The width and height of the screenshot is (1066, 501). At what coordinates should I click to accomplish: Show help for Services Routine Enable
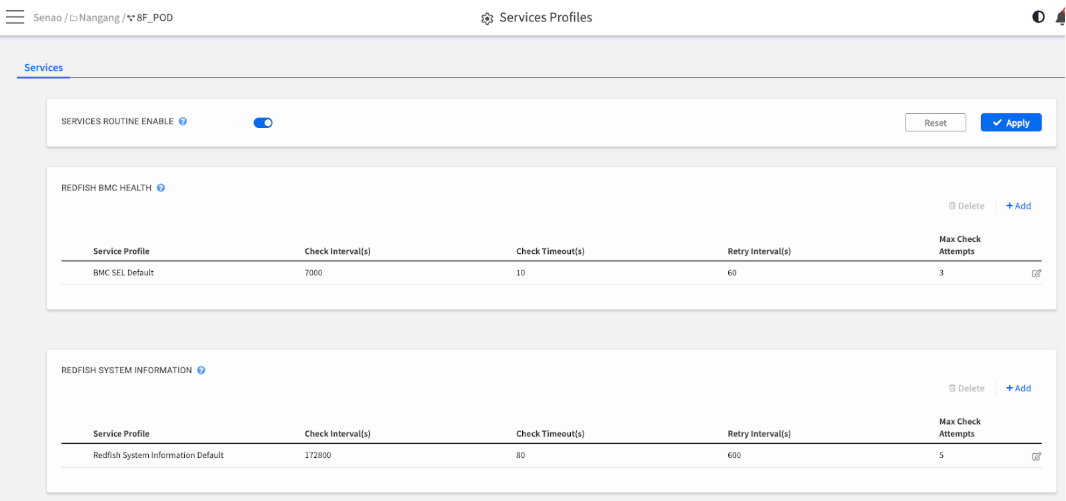click(183, 121)
